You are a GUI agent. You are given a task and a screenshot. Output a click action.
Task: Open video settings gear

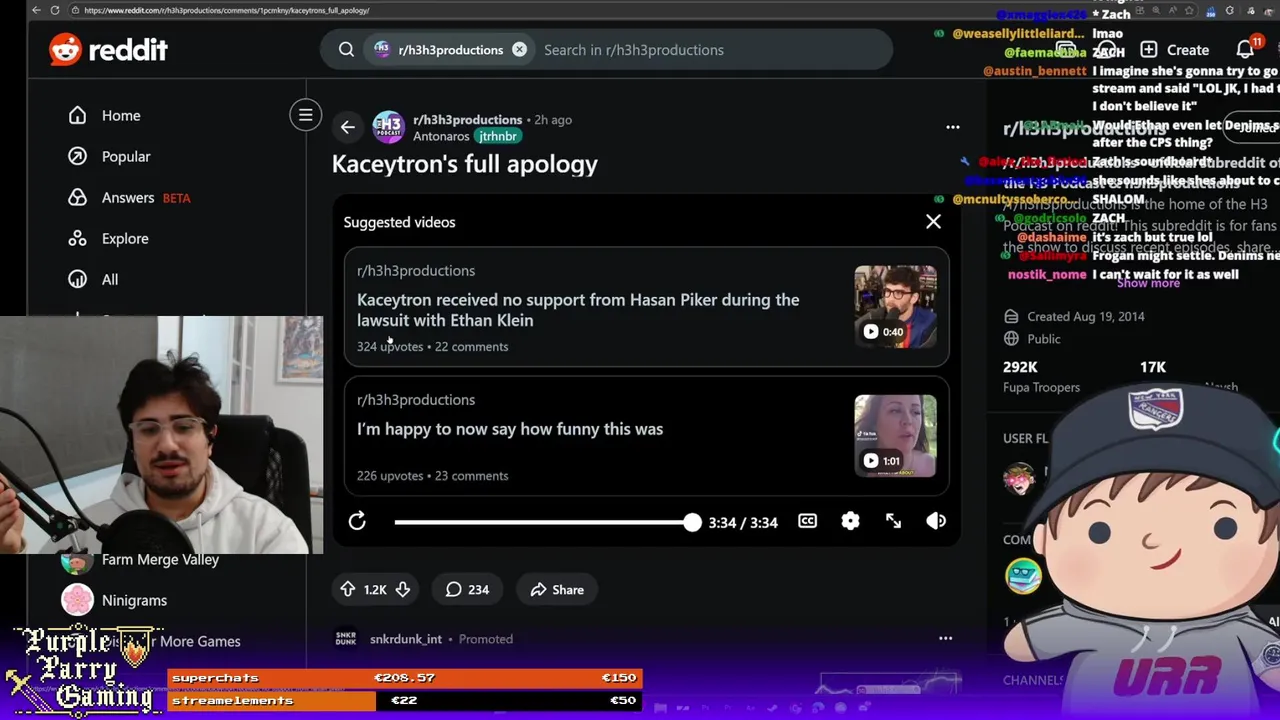tap(850, 521)
